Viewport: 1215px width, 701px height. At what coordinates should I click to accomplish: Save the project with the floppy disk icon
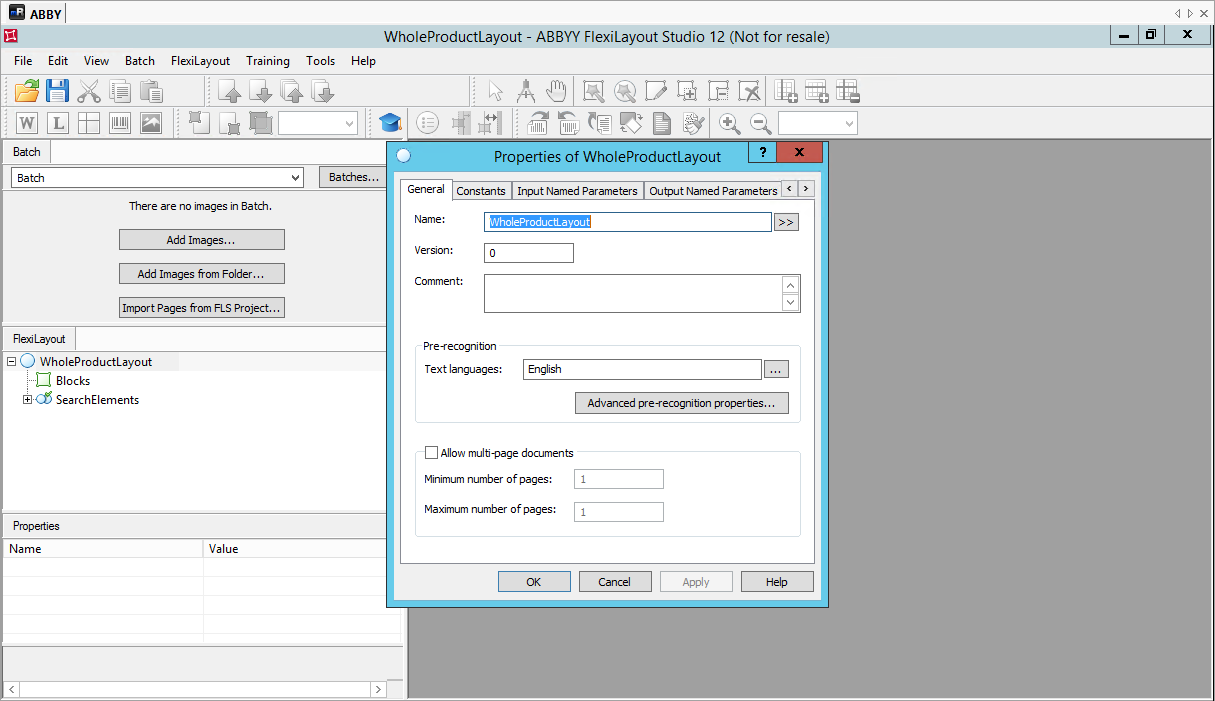click(58, 92)
